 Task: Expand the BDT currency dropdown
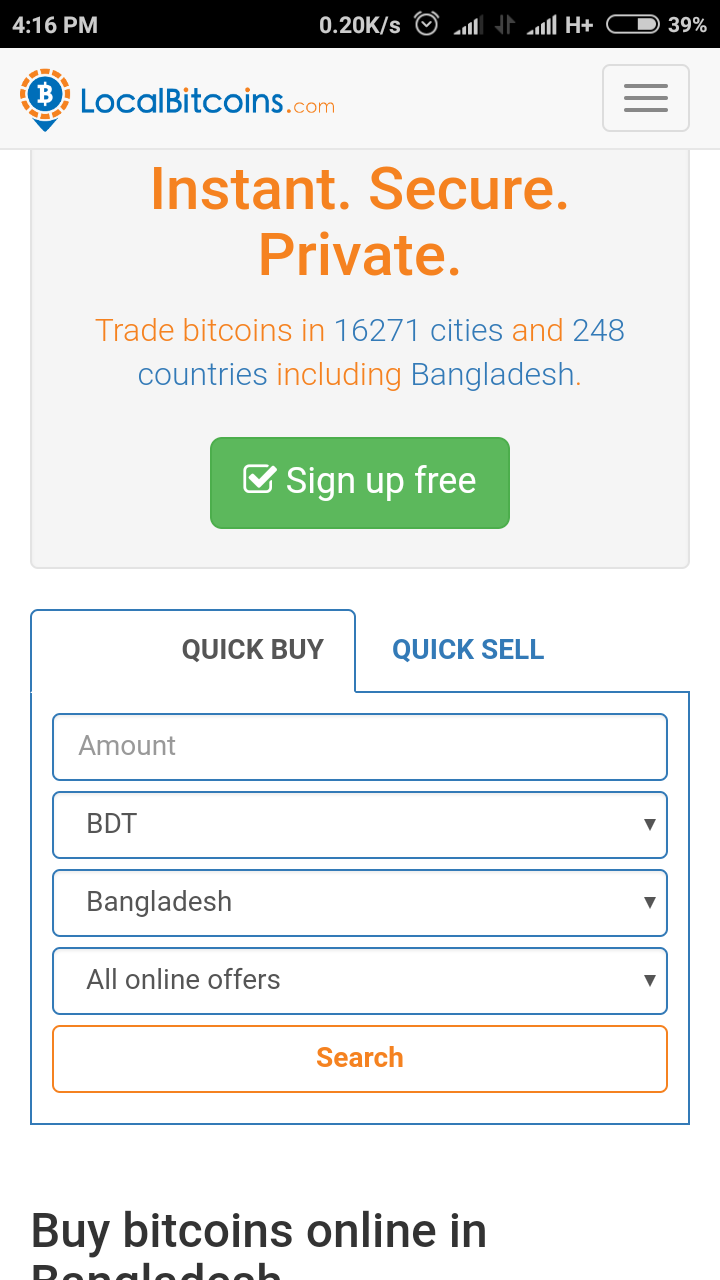coord(360,825)
